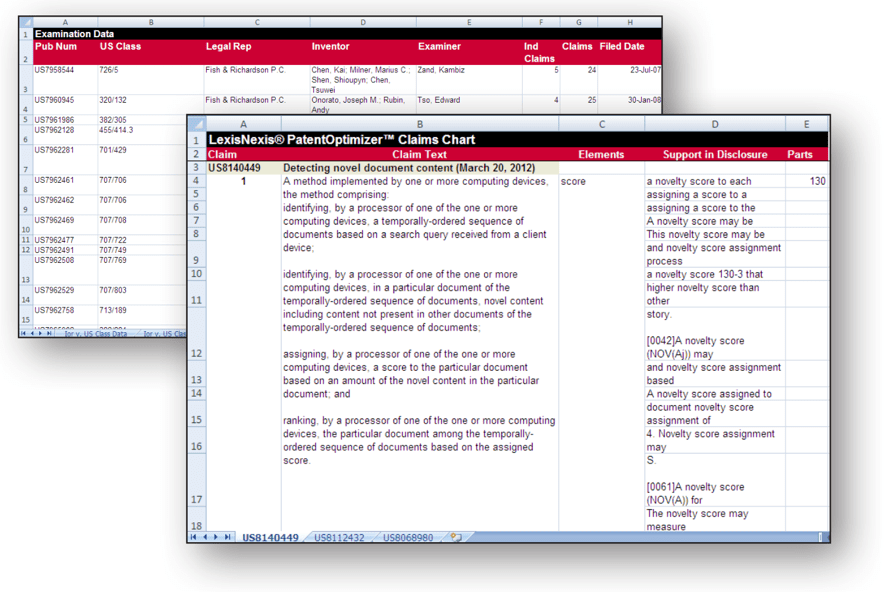Click 'a novelty score 130-3 that' cell
This screenshot has height=592, width=885.
(x=715, y=274)
